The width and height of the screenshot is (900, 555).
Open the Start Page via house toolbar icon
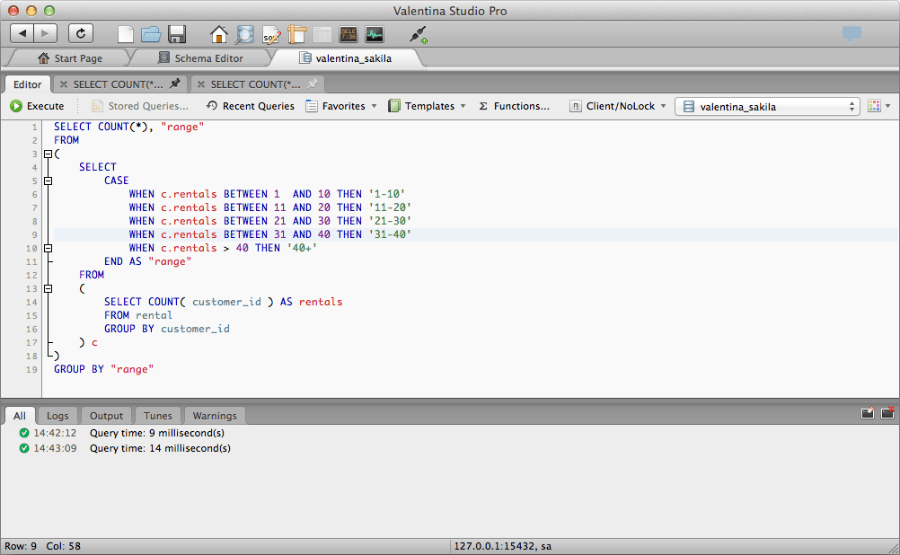[x=218, y=34]
